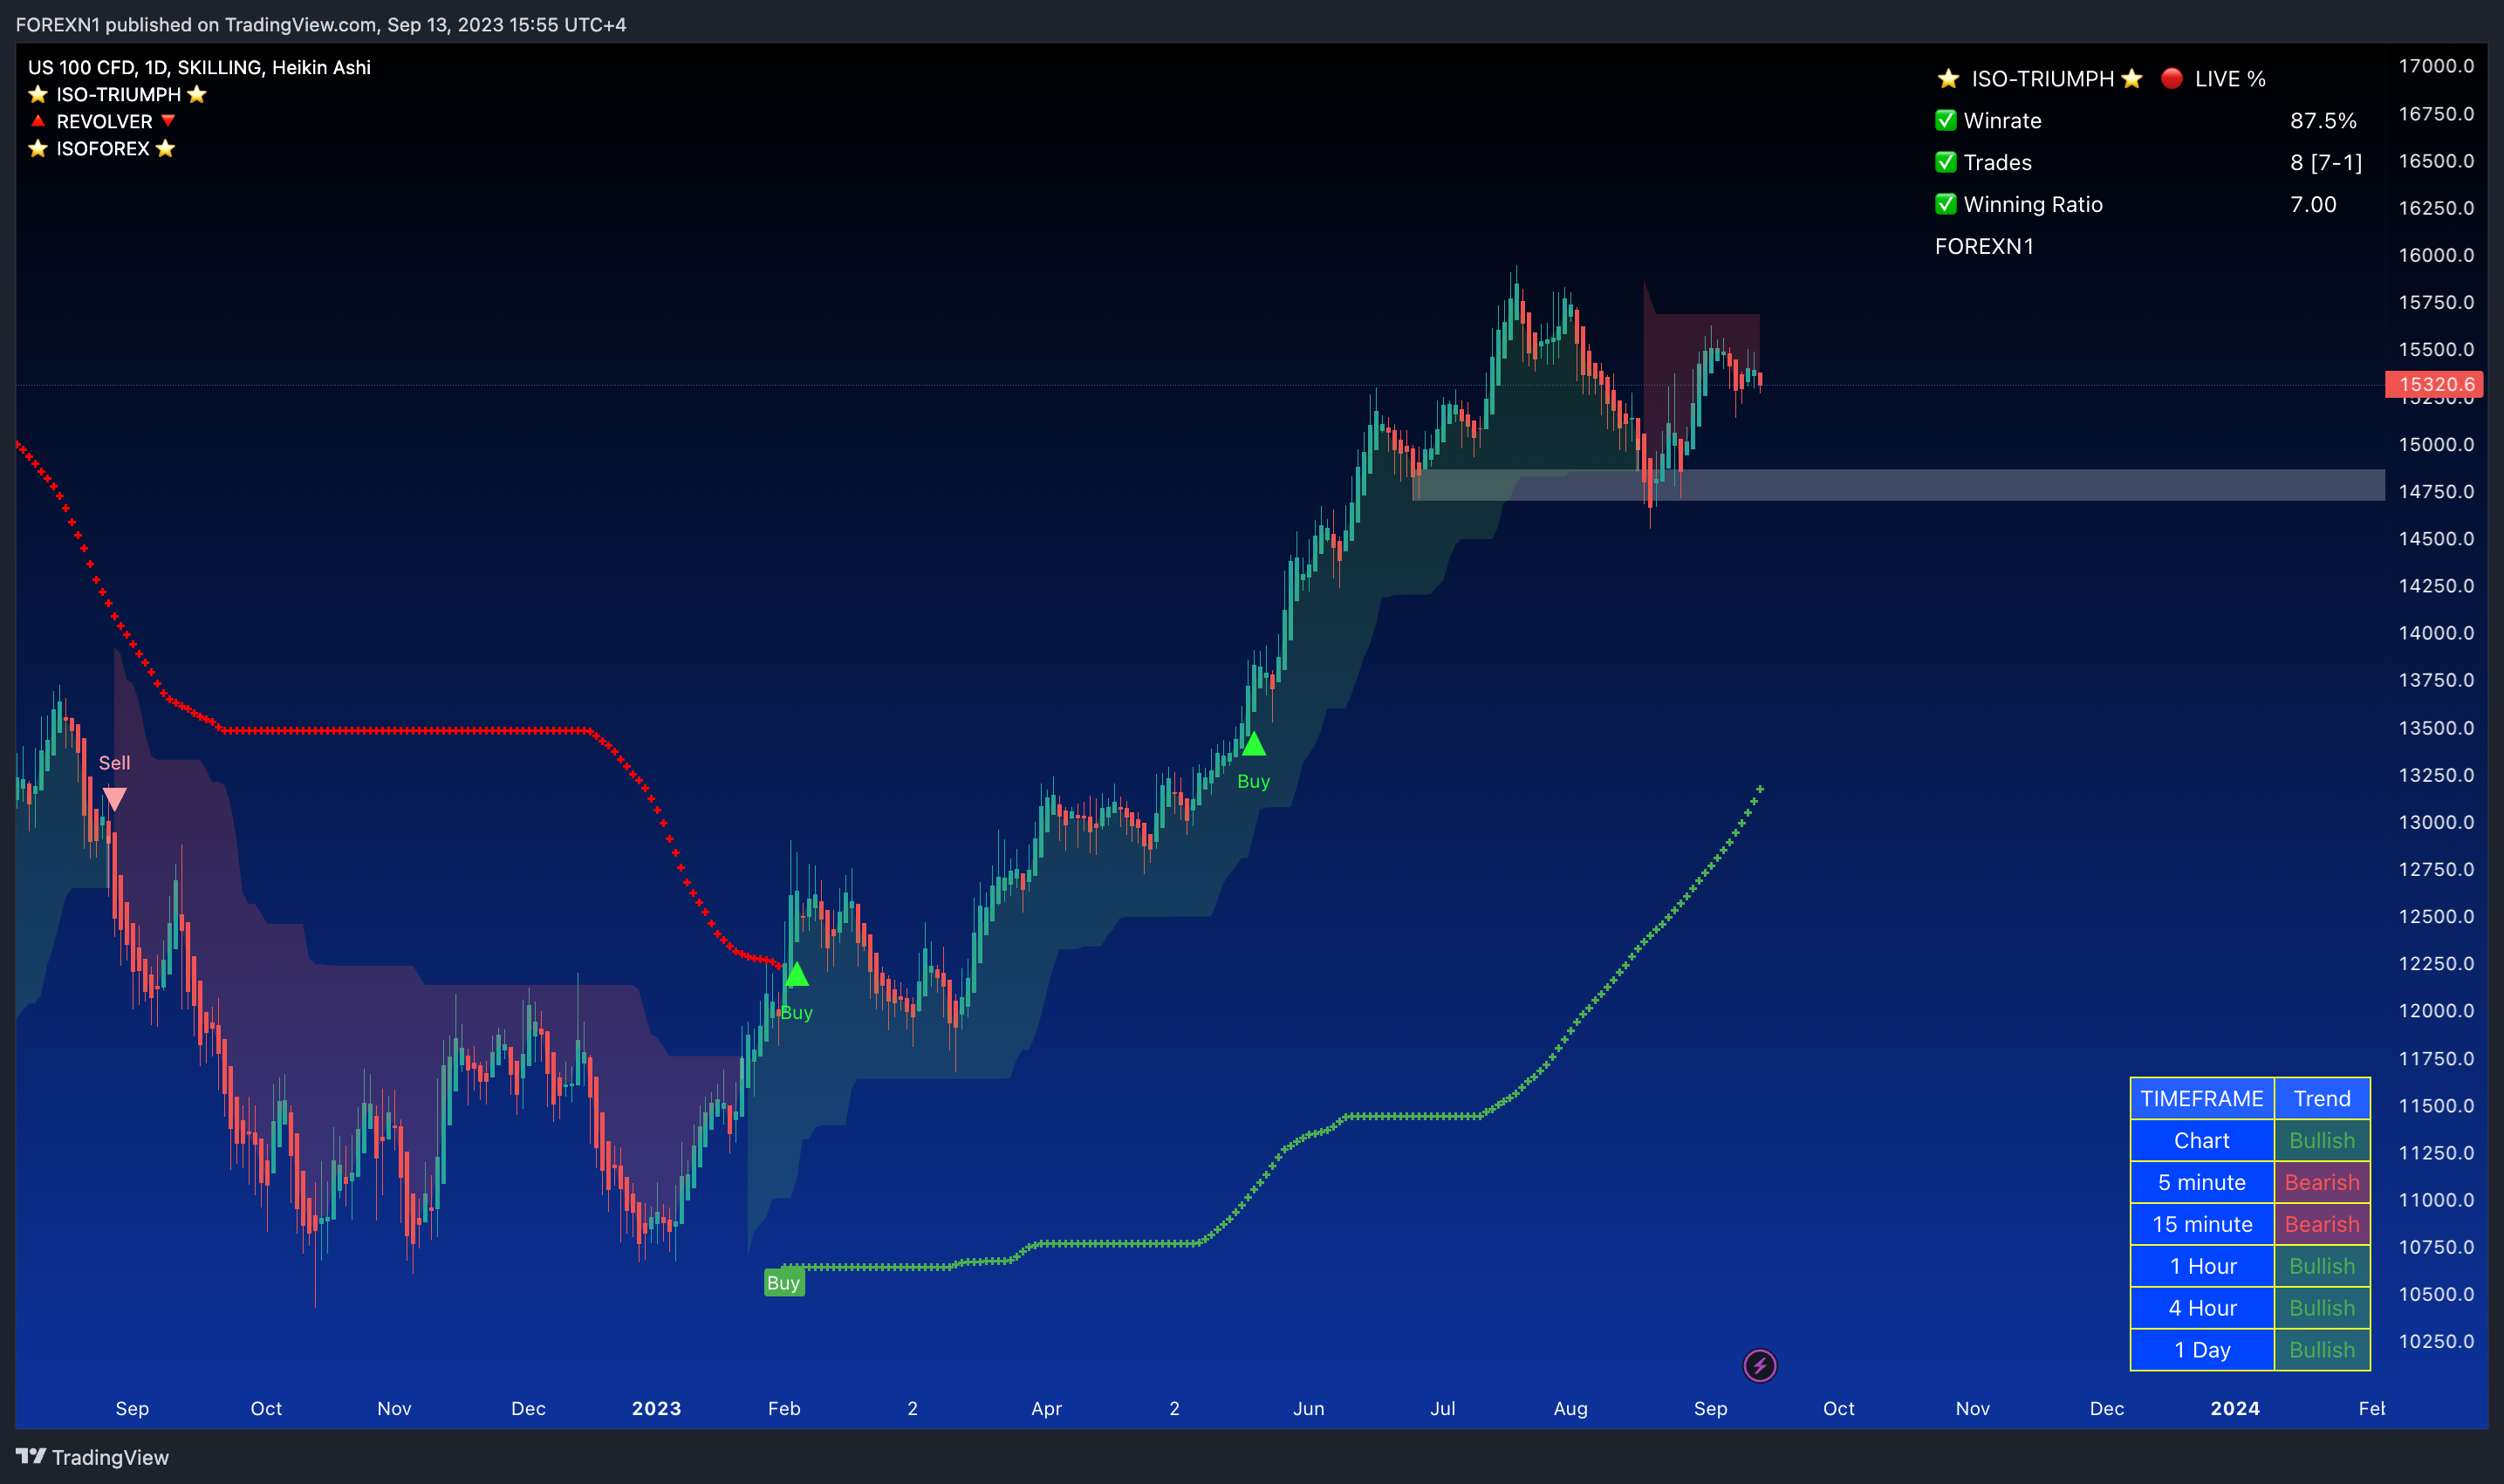Click the green boxed Buy label at bottom
Viewport: 2504px width, 1484px height.
(784, 1282)
